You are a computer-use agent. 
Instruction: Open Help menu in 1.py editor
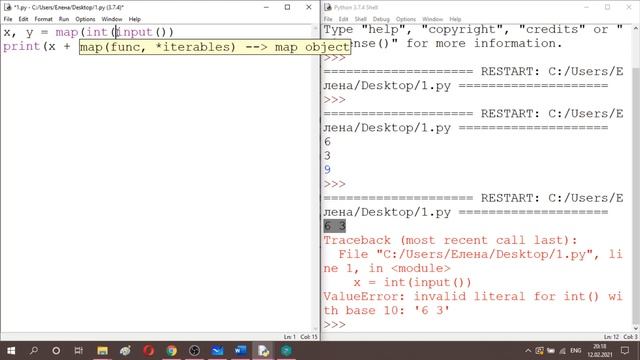point(134,19)
